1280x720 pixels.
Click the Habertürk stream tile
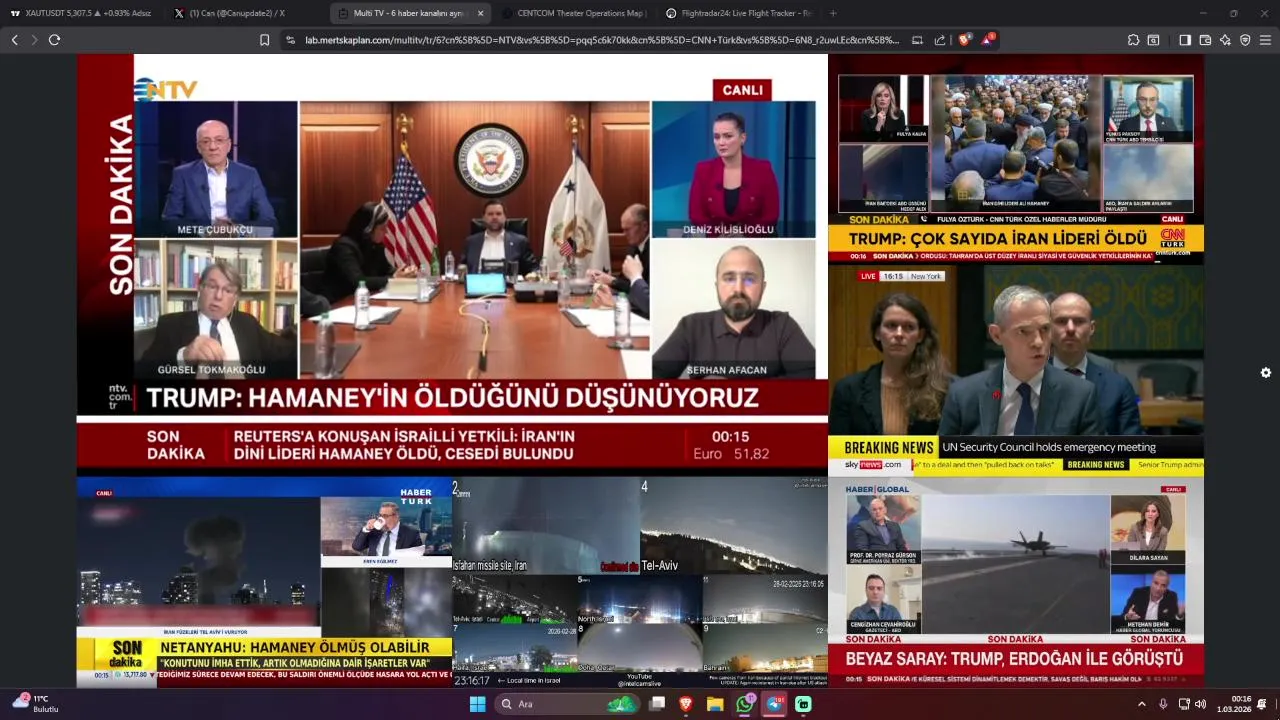tap(264, 582)
